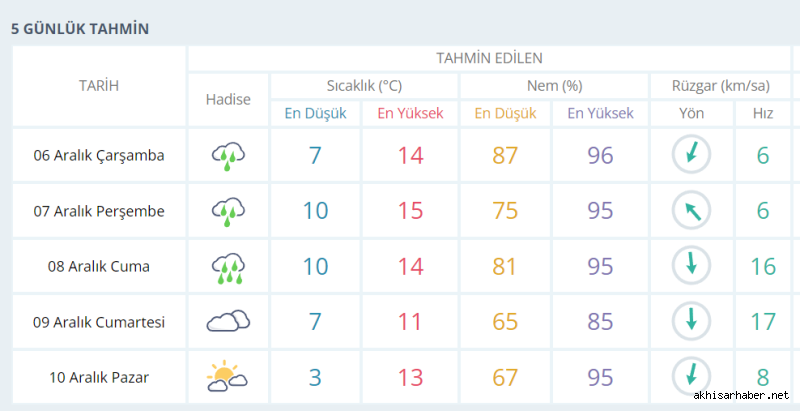This screenshot has height=411, width=800.
Task: Click the highest temperature 15 on Perşembe
Action: pyautogui.click(x=410, y=211)
